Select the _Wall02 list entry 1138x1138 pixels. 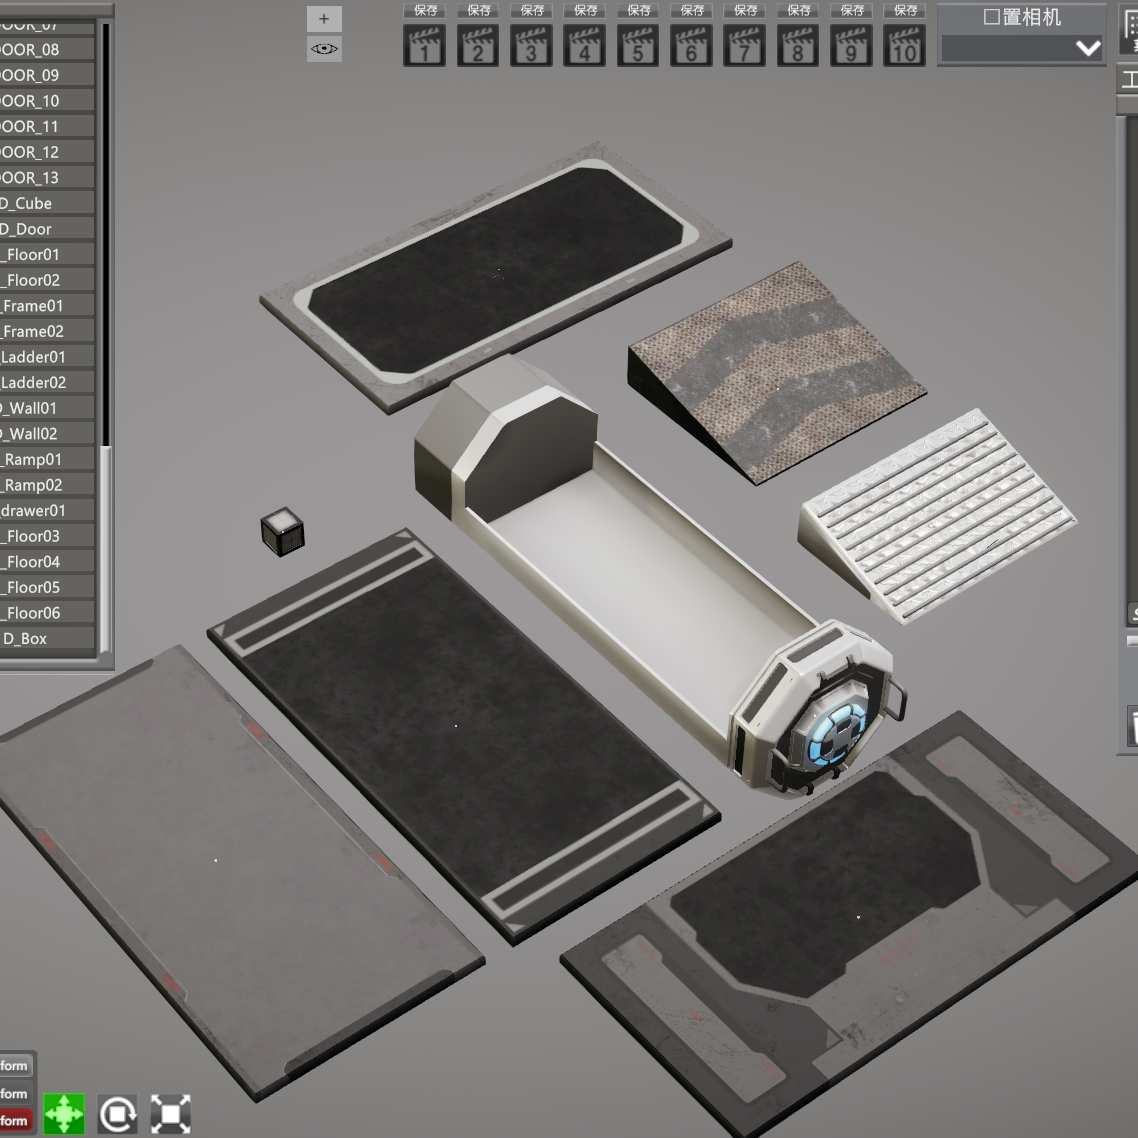47,434
